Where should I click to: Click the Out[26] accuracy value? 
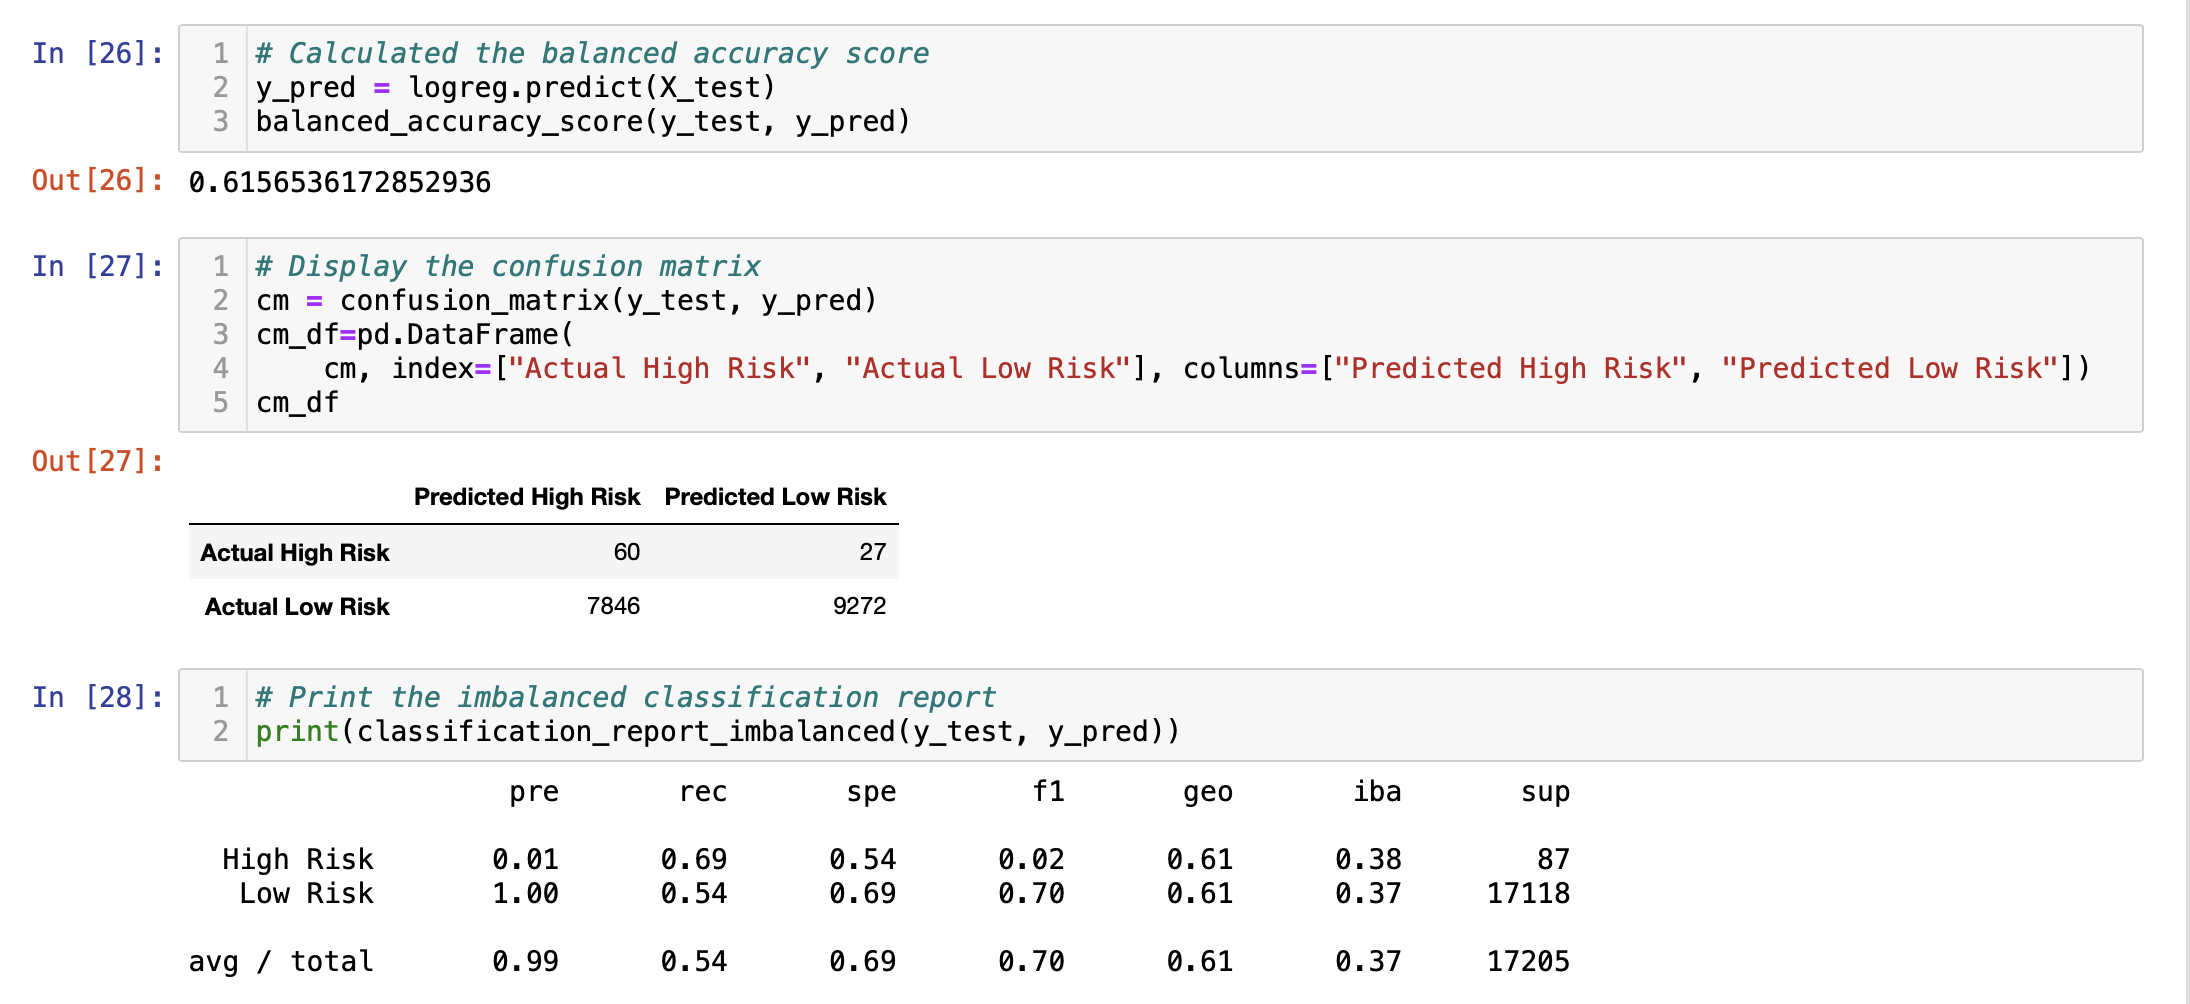tap(340, 182)
